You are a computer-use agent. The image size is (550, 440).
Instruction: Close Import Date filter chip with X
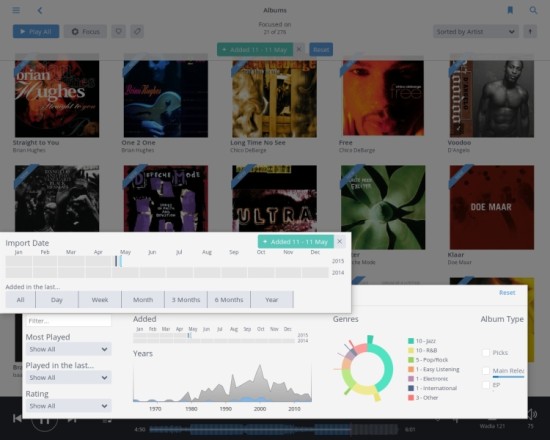point(340,241)
